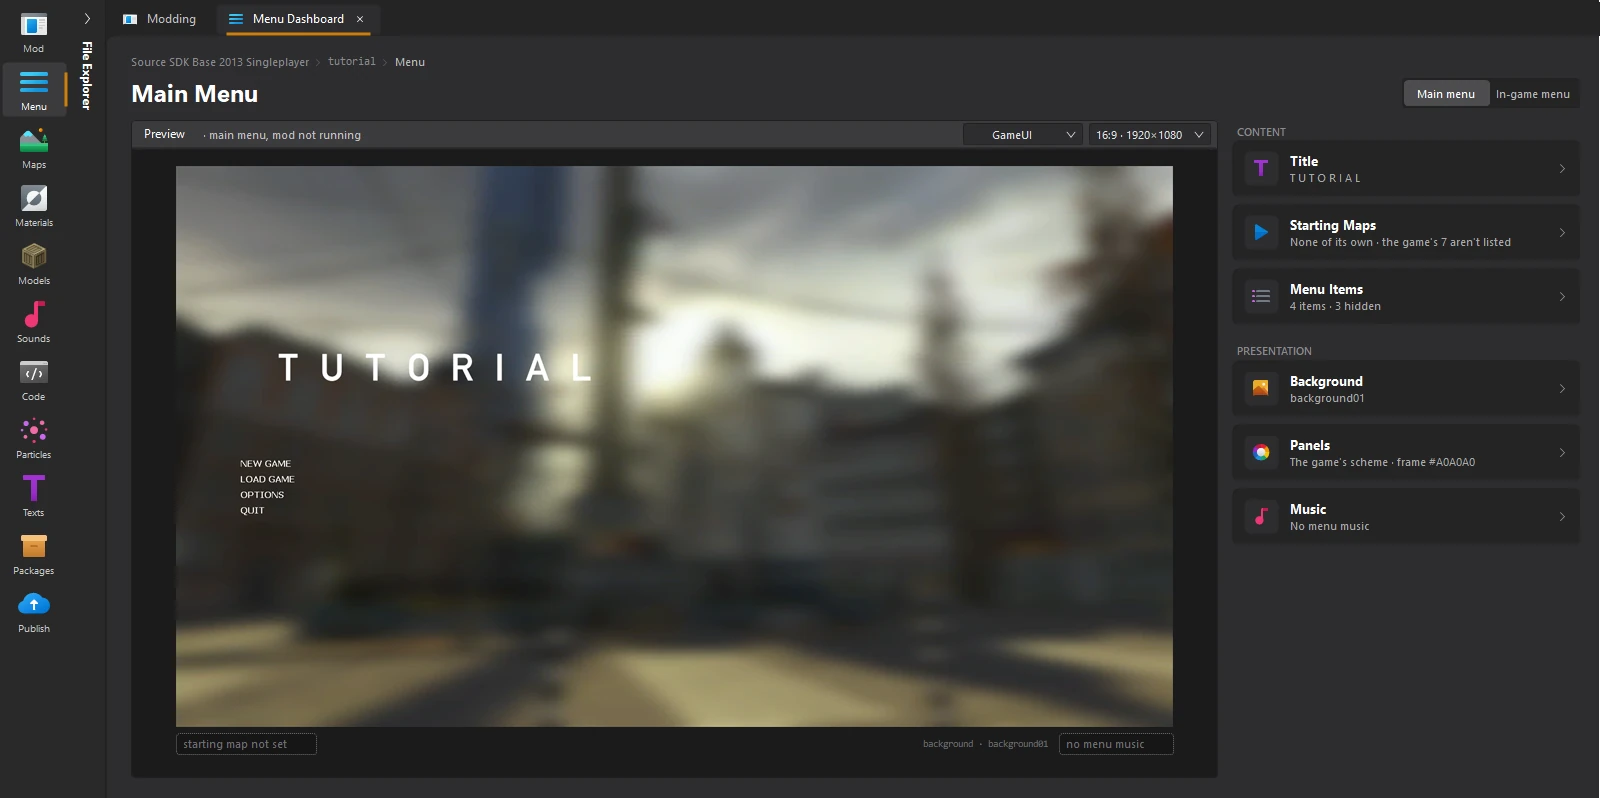Open the Particles section
1600x798 pixels.
click(x=34, y=438)
